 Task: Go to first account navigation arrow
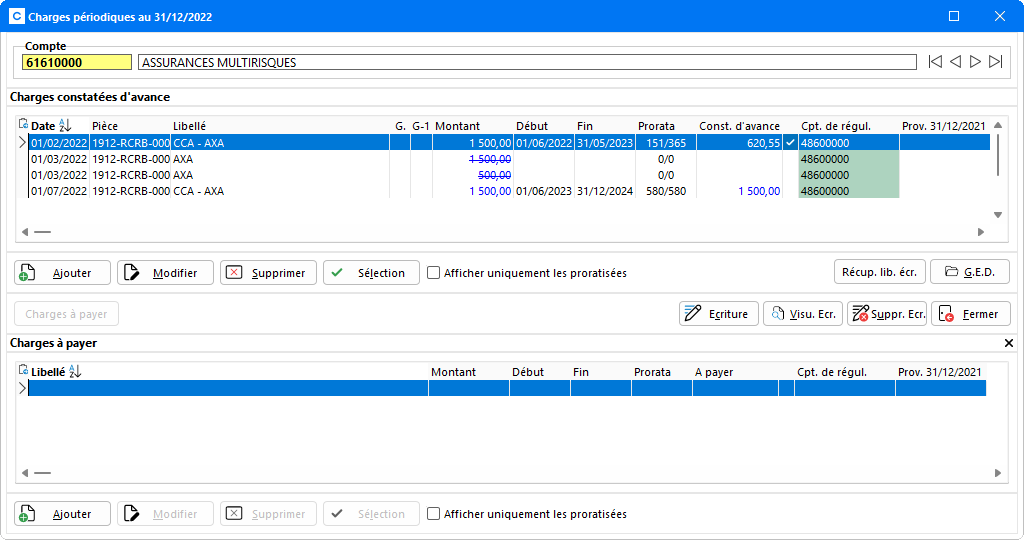point(935,62)
